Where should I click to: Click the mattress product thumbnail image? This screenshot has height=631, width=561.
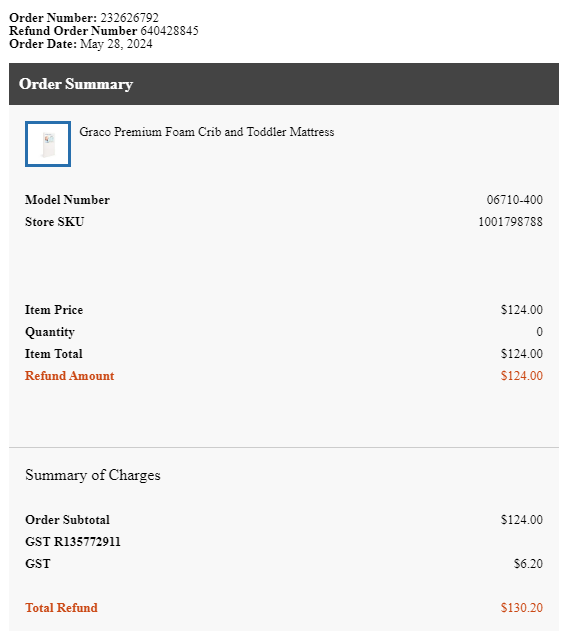point(48,144)
